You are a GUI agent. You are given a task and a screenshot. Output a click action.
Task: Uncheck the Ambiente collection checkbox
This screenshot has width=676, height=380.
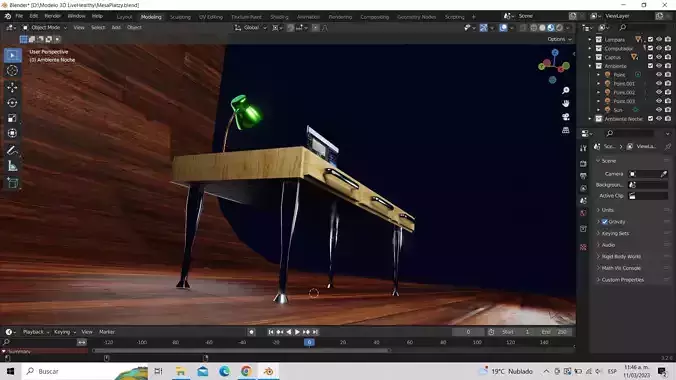651,66
